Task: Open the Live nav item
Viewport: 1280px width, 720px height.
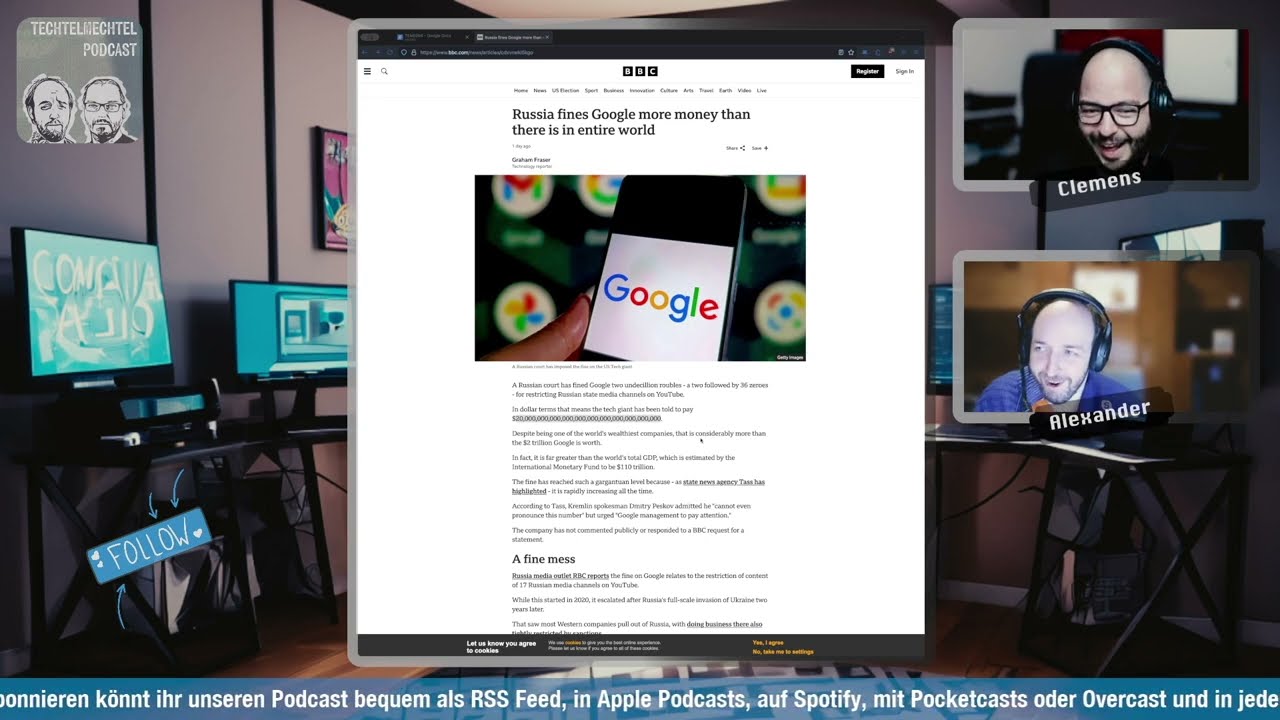Action: [x=762, y=91]
